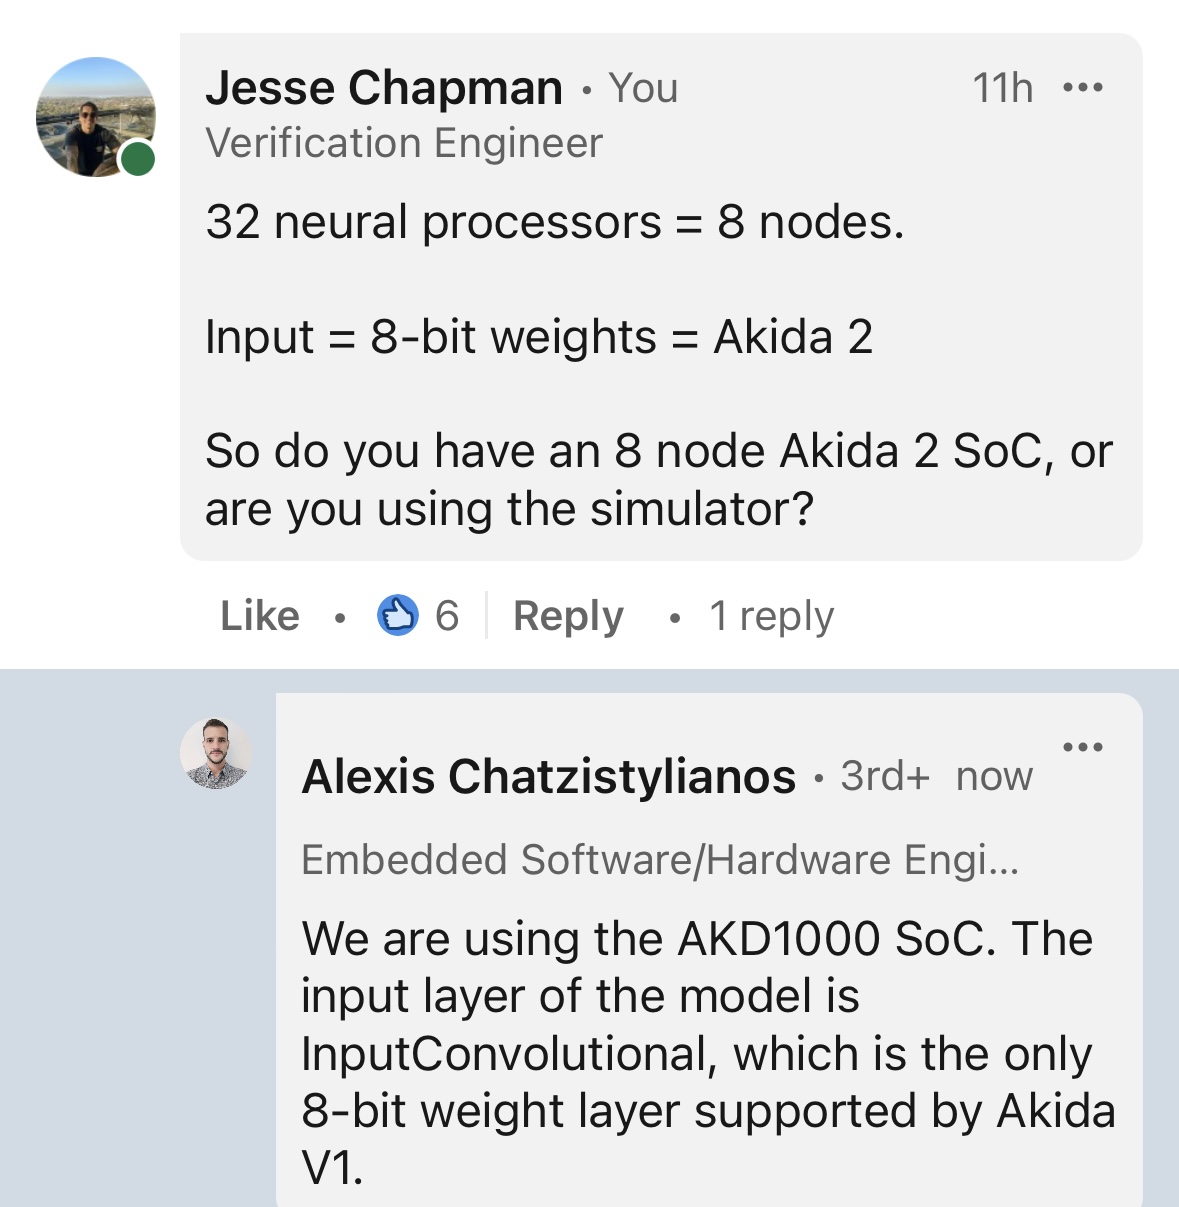Open the three-dot menu on Alexis's reply
The image size is (1179, 1207).
click(x=1083, y=747)
